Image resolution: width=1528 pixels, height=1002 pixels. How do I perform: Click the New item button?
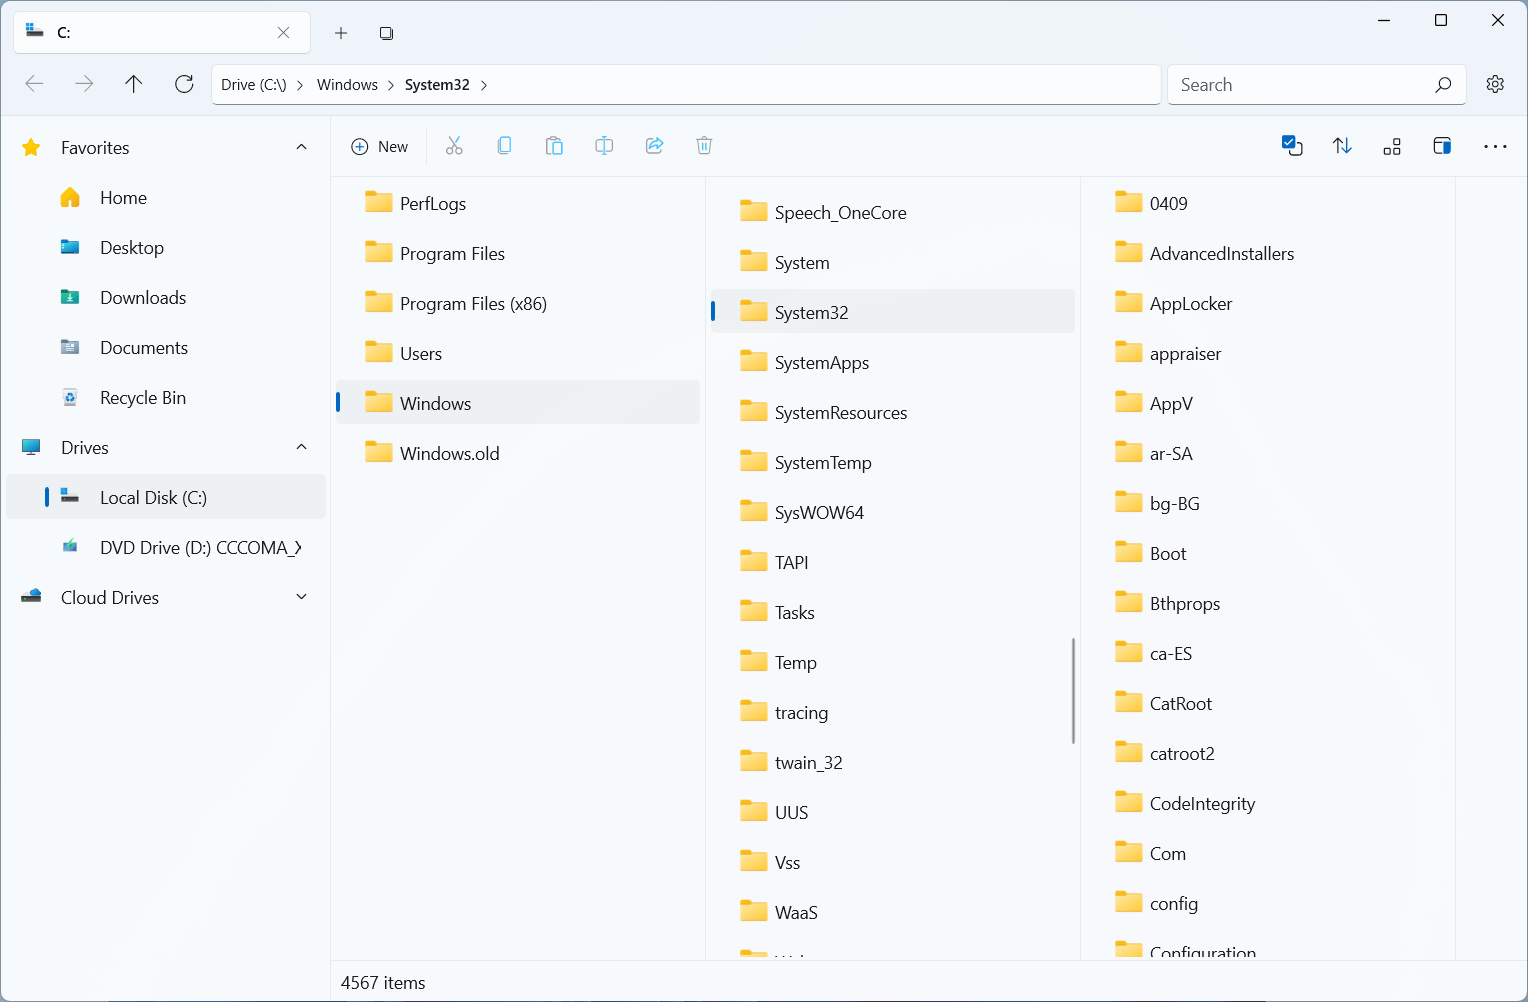coord(380,146)
